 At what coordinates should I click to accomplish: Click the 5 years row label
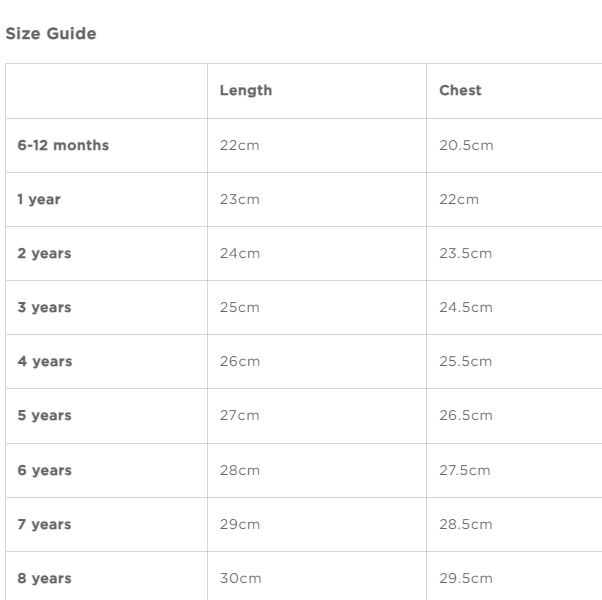(44, 415)
